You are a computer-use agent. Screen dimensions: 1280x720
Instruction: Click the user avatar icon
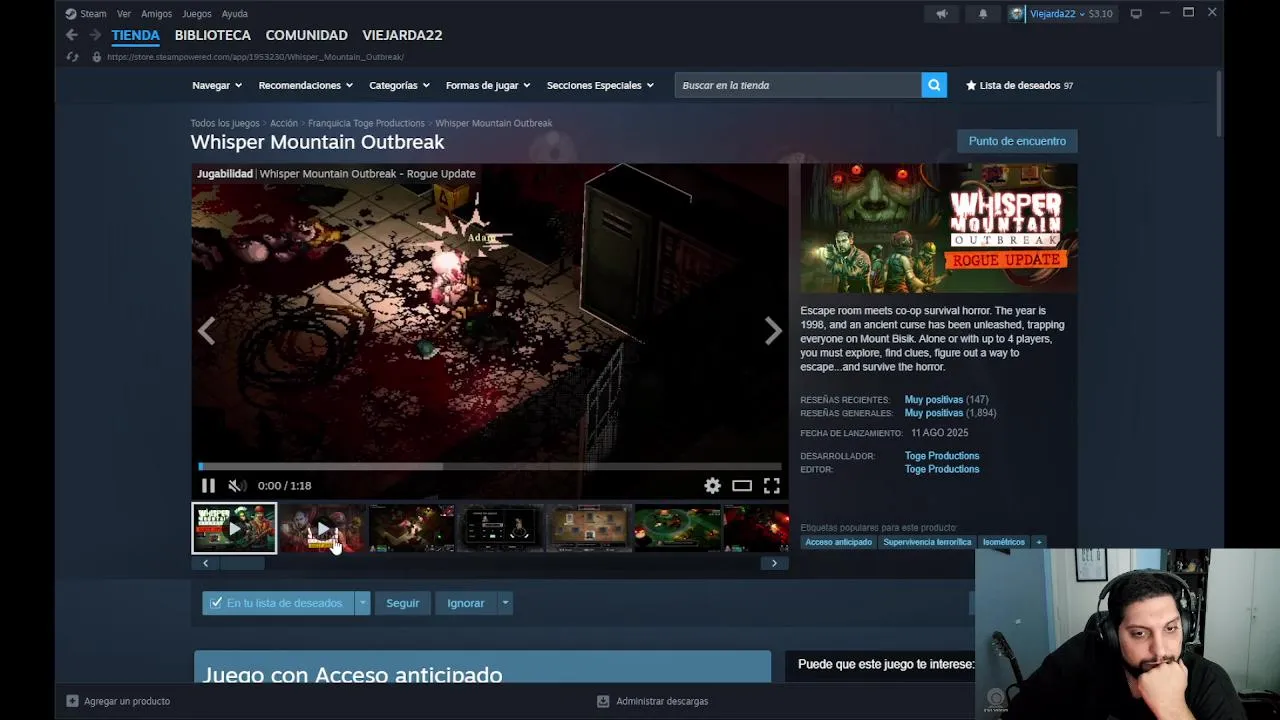coord(1017,14)
